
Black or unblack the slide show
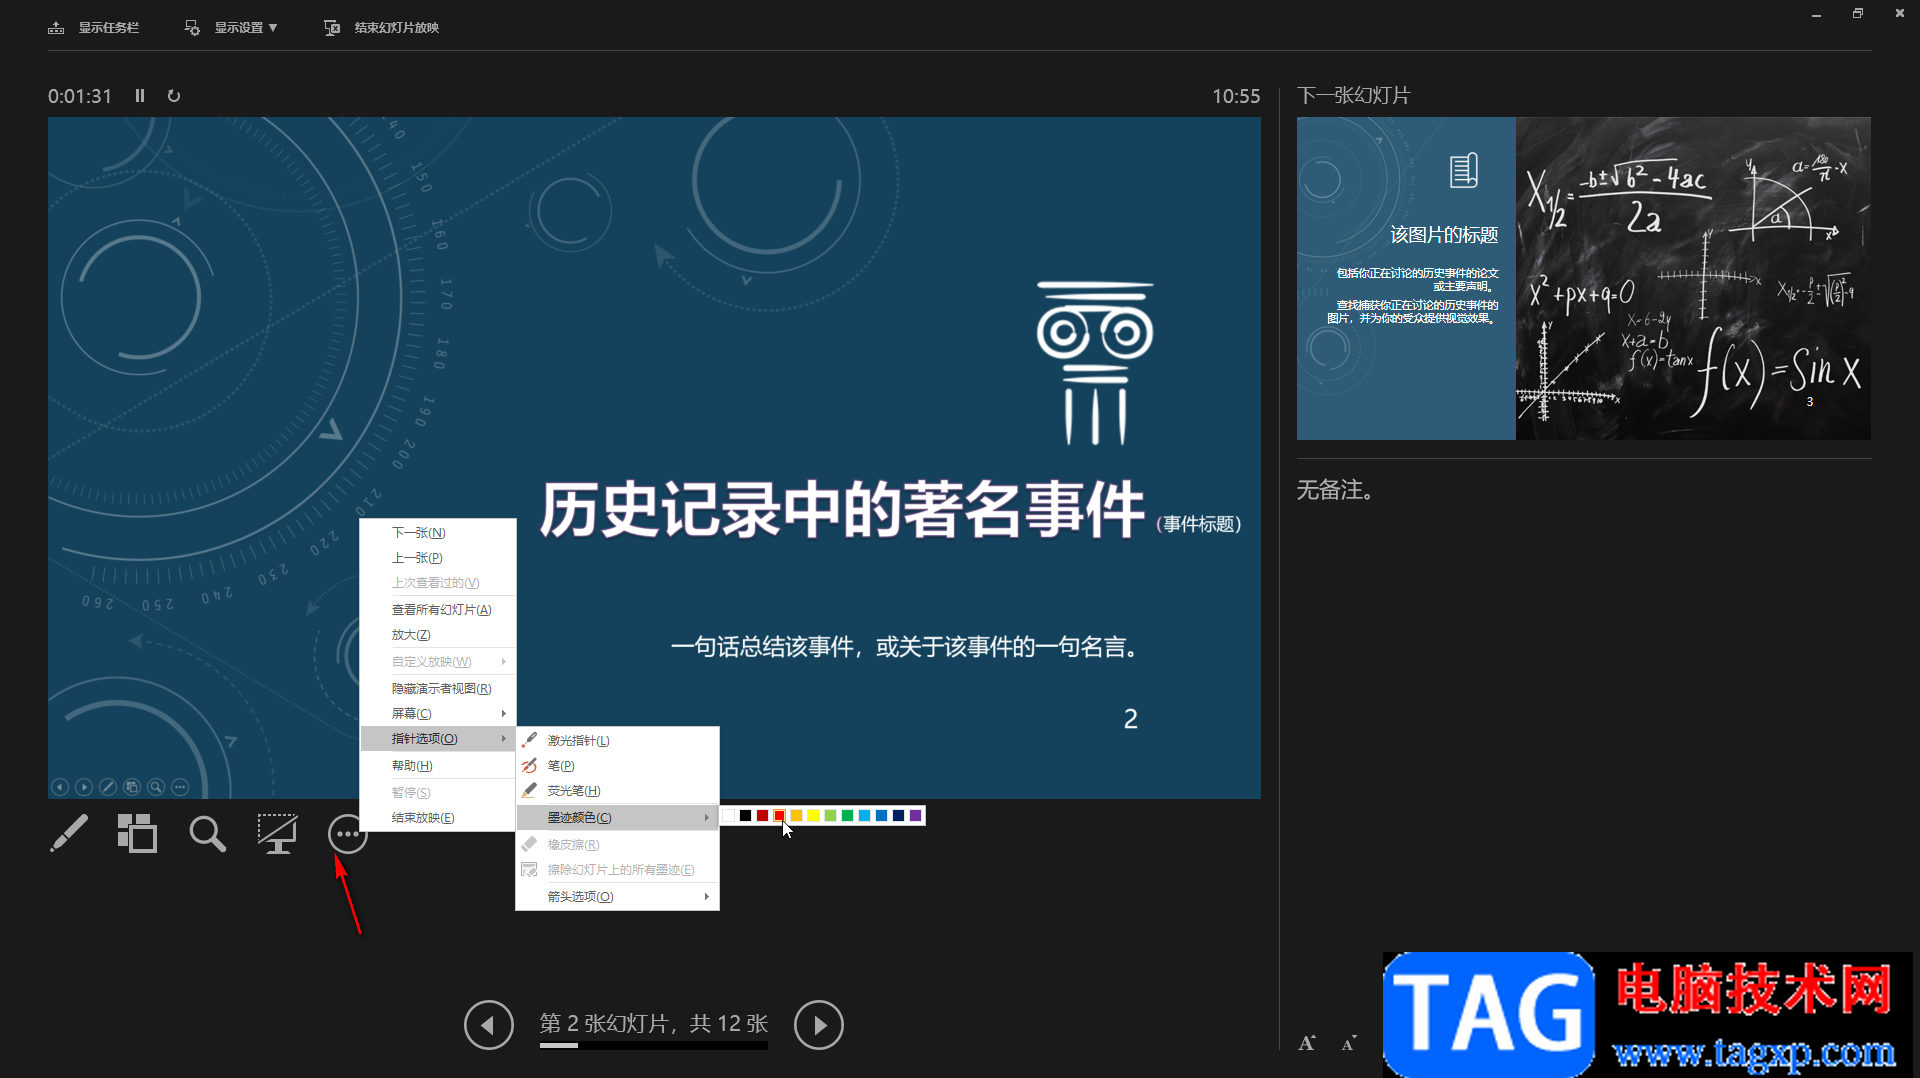coord(277,833)
